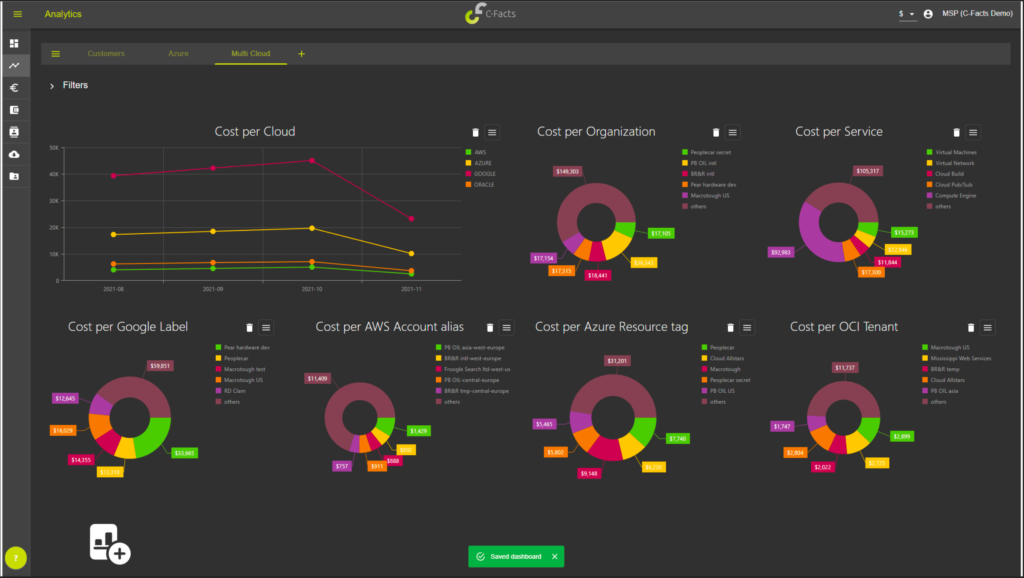Open the wallet budget sidebar icon
Image resolution: width=1024 pixels, height=578 pixels.
(x=14, y=110)
